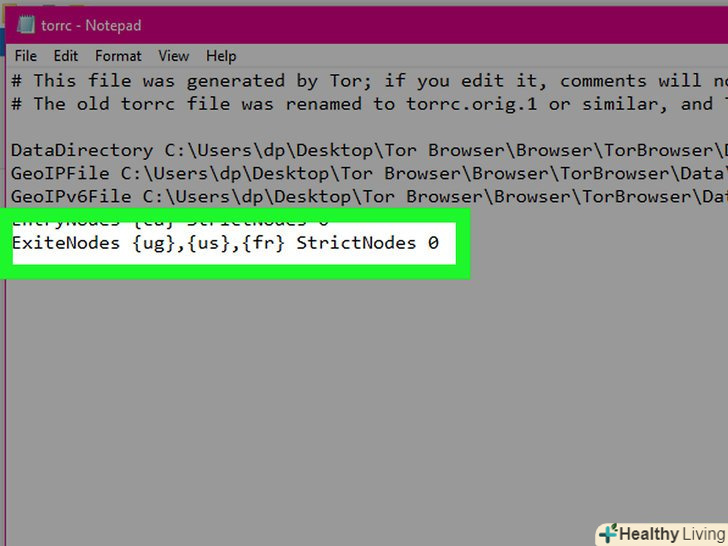Open the Format menu
This screenshot has height=546, width=728.
coord(118,56)
